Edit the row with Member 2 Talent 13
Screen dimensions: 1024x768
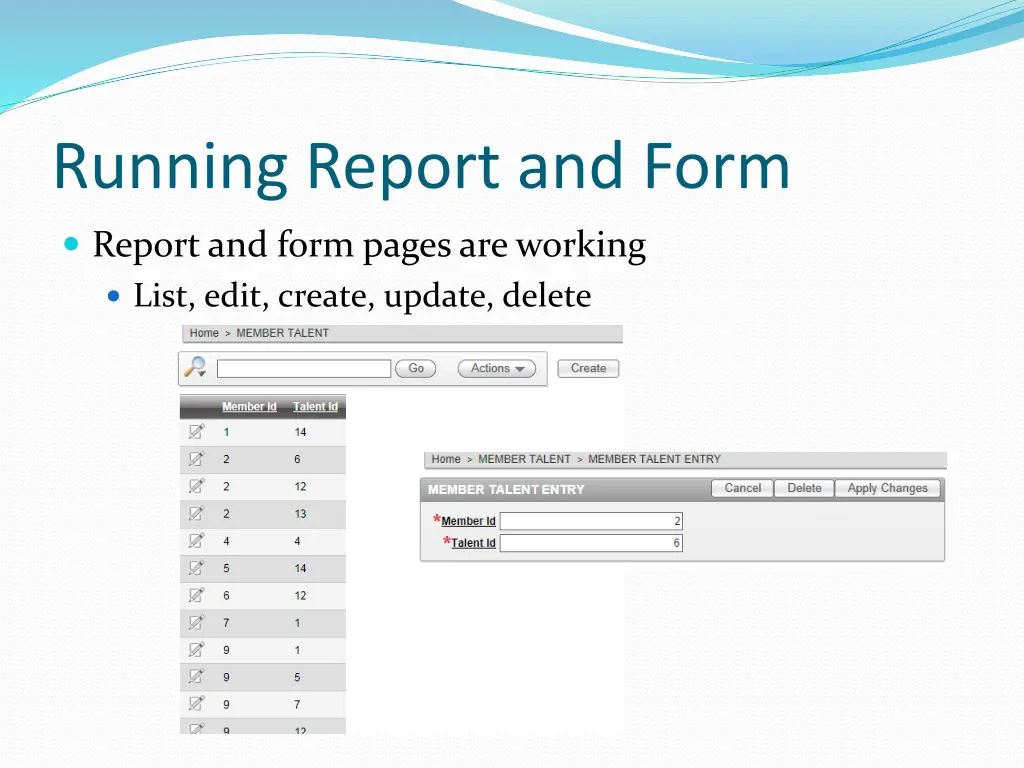pyautogui.click(x=196, y=513)
